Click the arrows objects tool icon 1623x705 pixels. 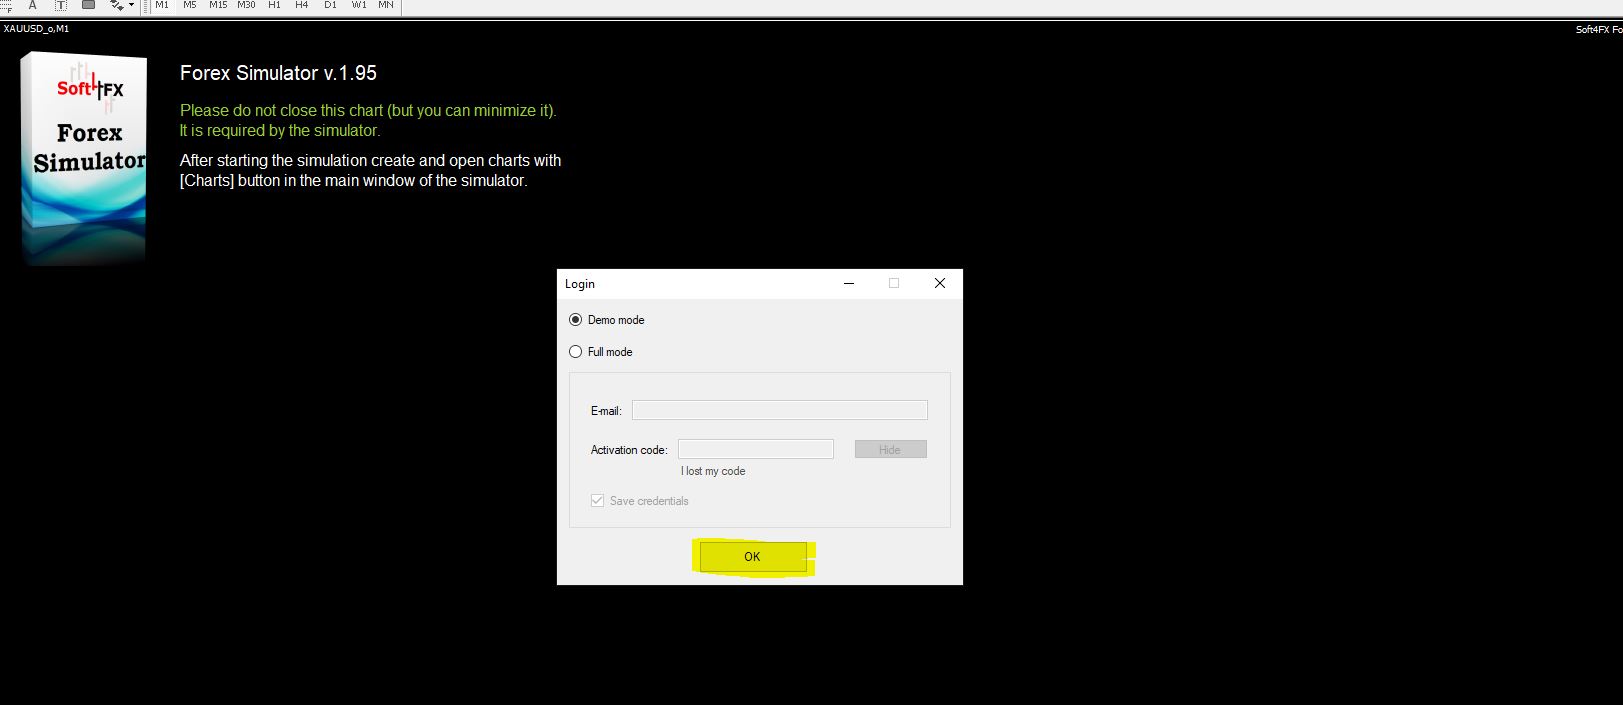(116, 5)
